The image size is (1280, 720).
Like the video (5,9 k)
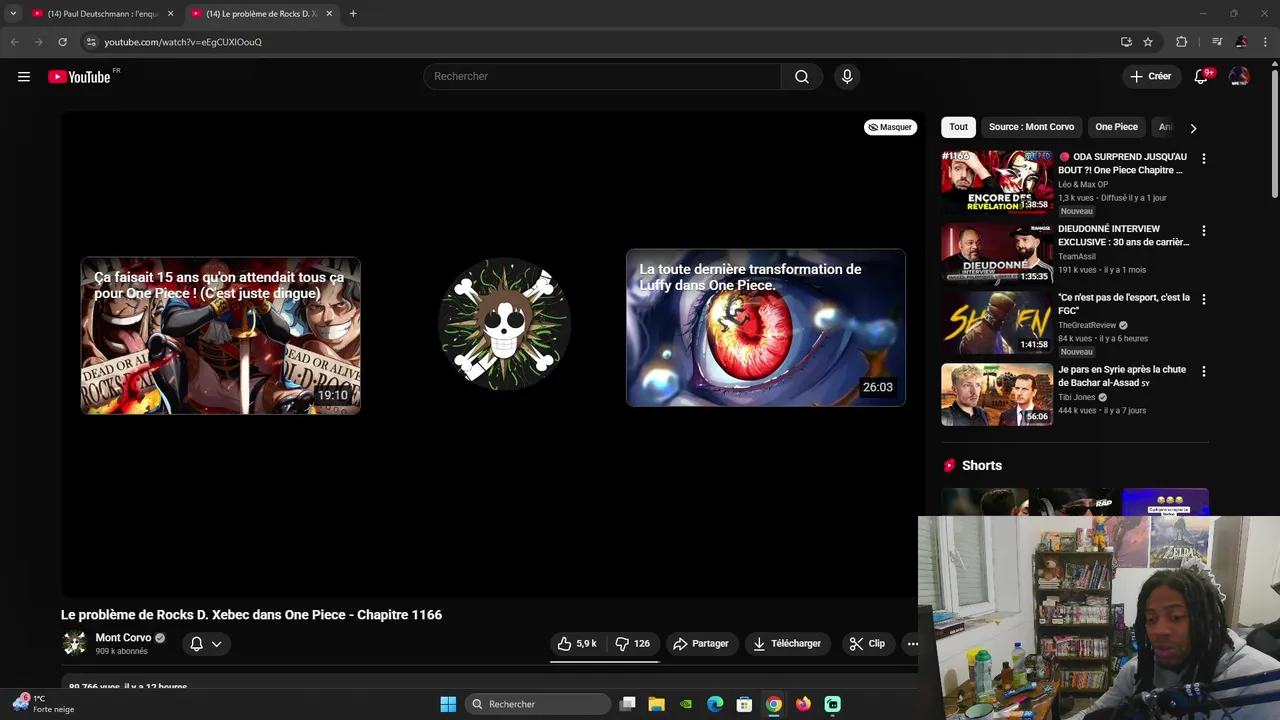[x=577, y=644]
